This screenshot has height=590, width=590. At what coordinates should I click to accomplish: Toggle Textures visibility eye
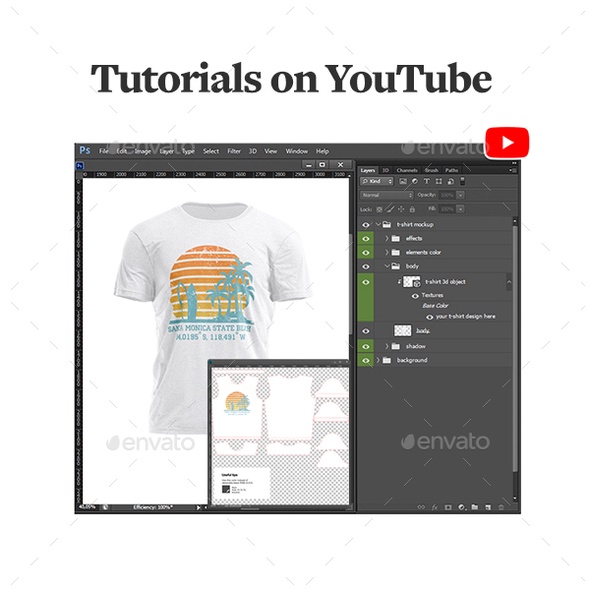click(x=415, y=296)
